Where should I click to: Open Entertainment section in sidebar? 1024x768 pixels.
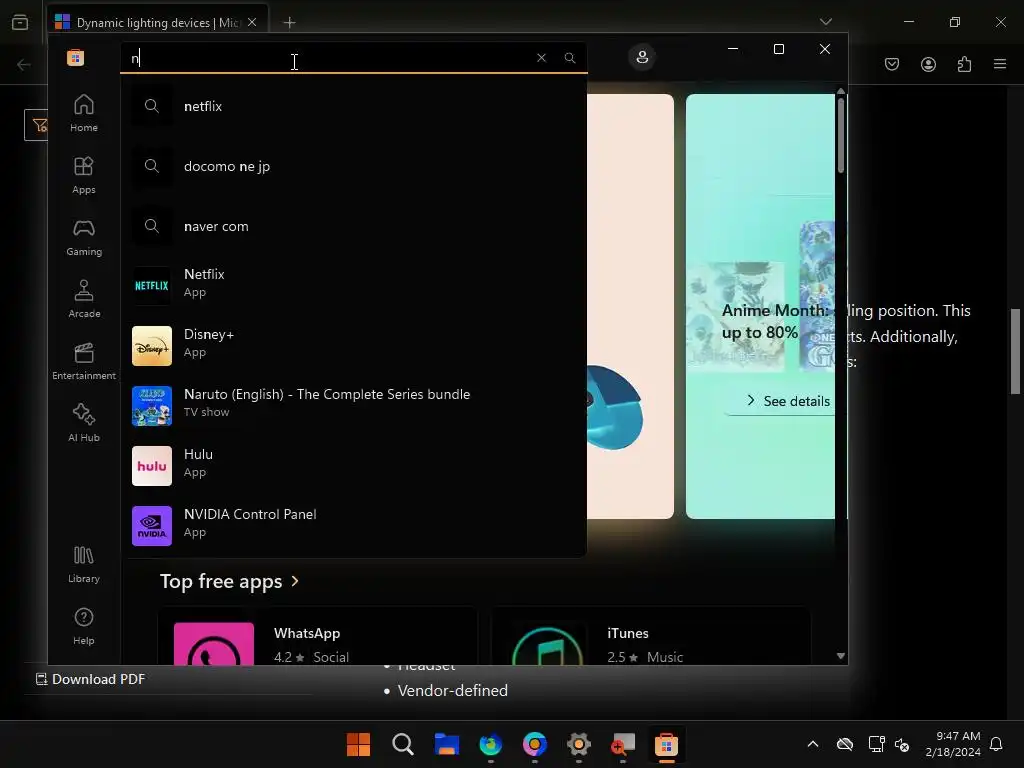click(x=84, y=362)
